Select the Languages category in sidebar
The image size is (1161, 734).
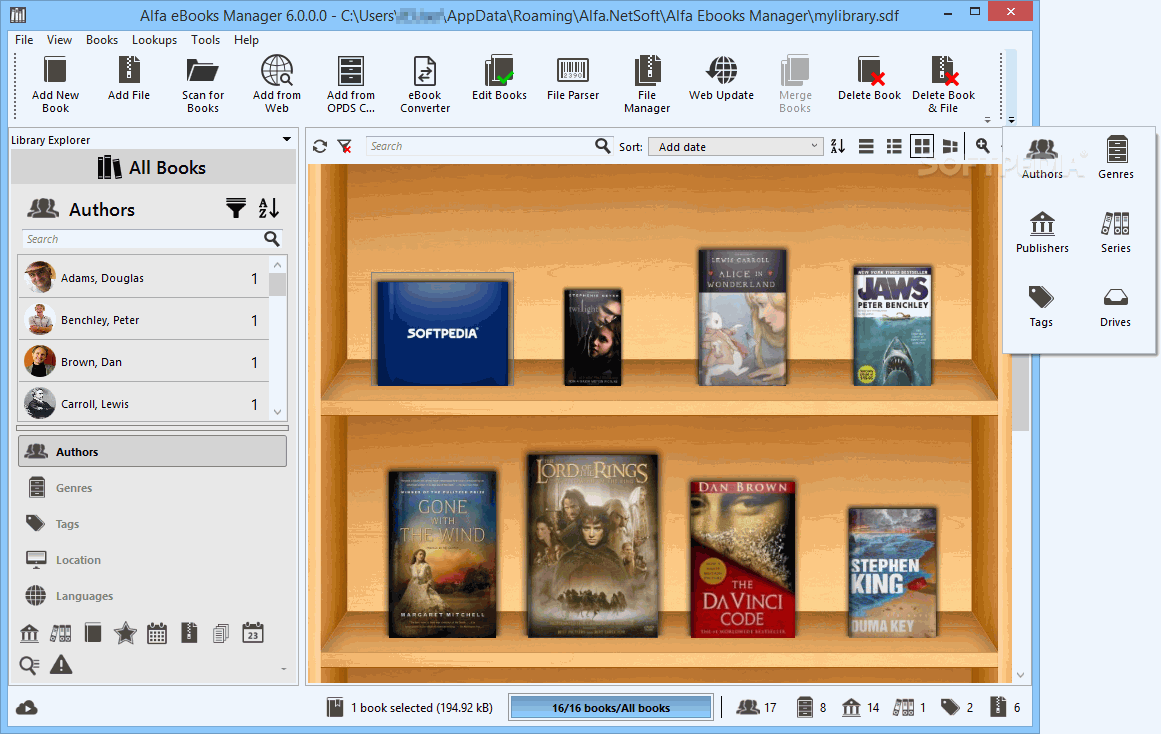click(x=153, y=595)
